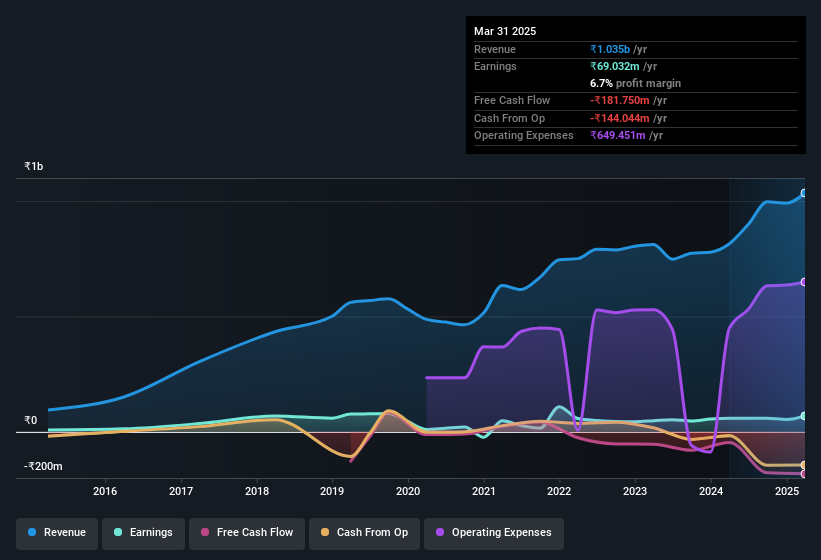The height and width of the screenshot is (560, 821).
Task: Click the Operating Expenses purple endpoint marker
Action: coord(803,282)
